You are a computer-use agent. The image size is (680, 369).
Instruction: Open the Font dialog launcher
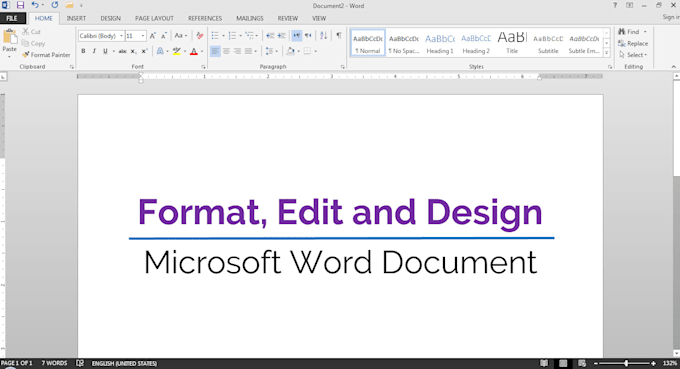[203, 67]
